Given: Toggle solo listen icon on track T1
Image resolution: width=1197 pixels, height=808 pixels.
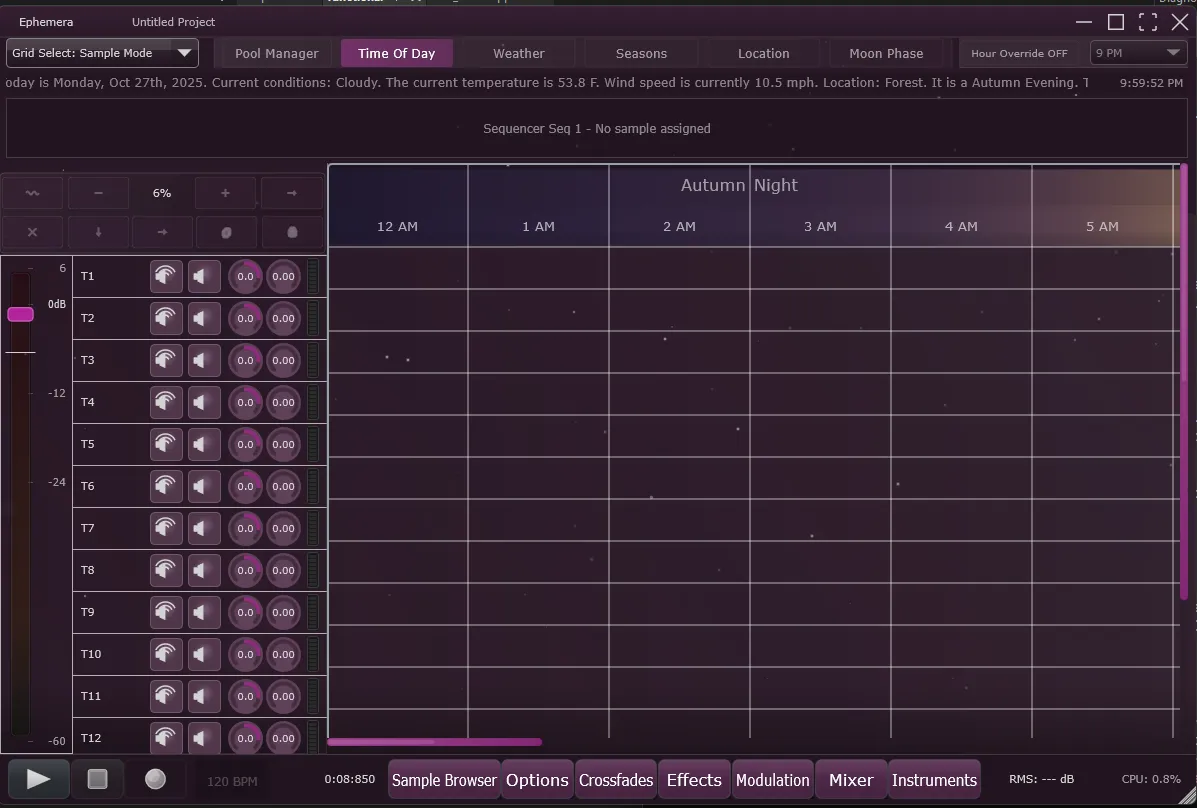Looking at the screenshot, I should [166, 276].
